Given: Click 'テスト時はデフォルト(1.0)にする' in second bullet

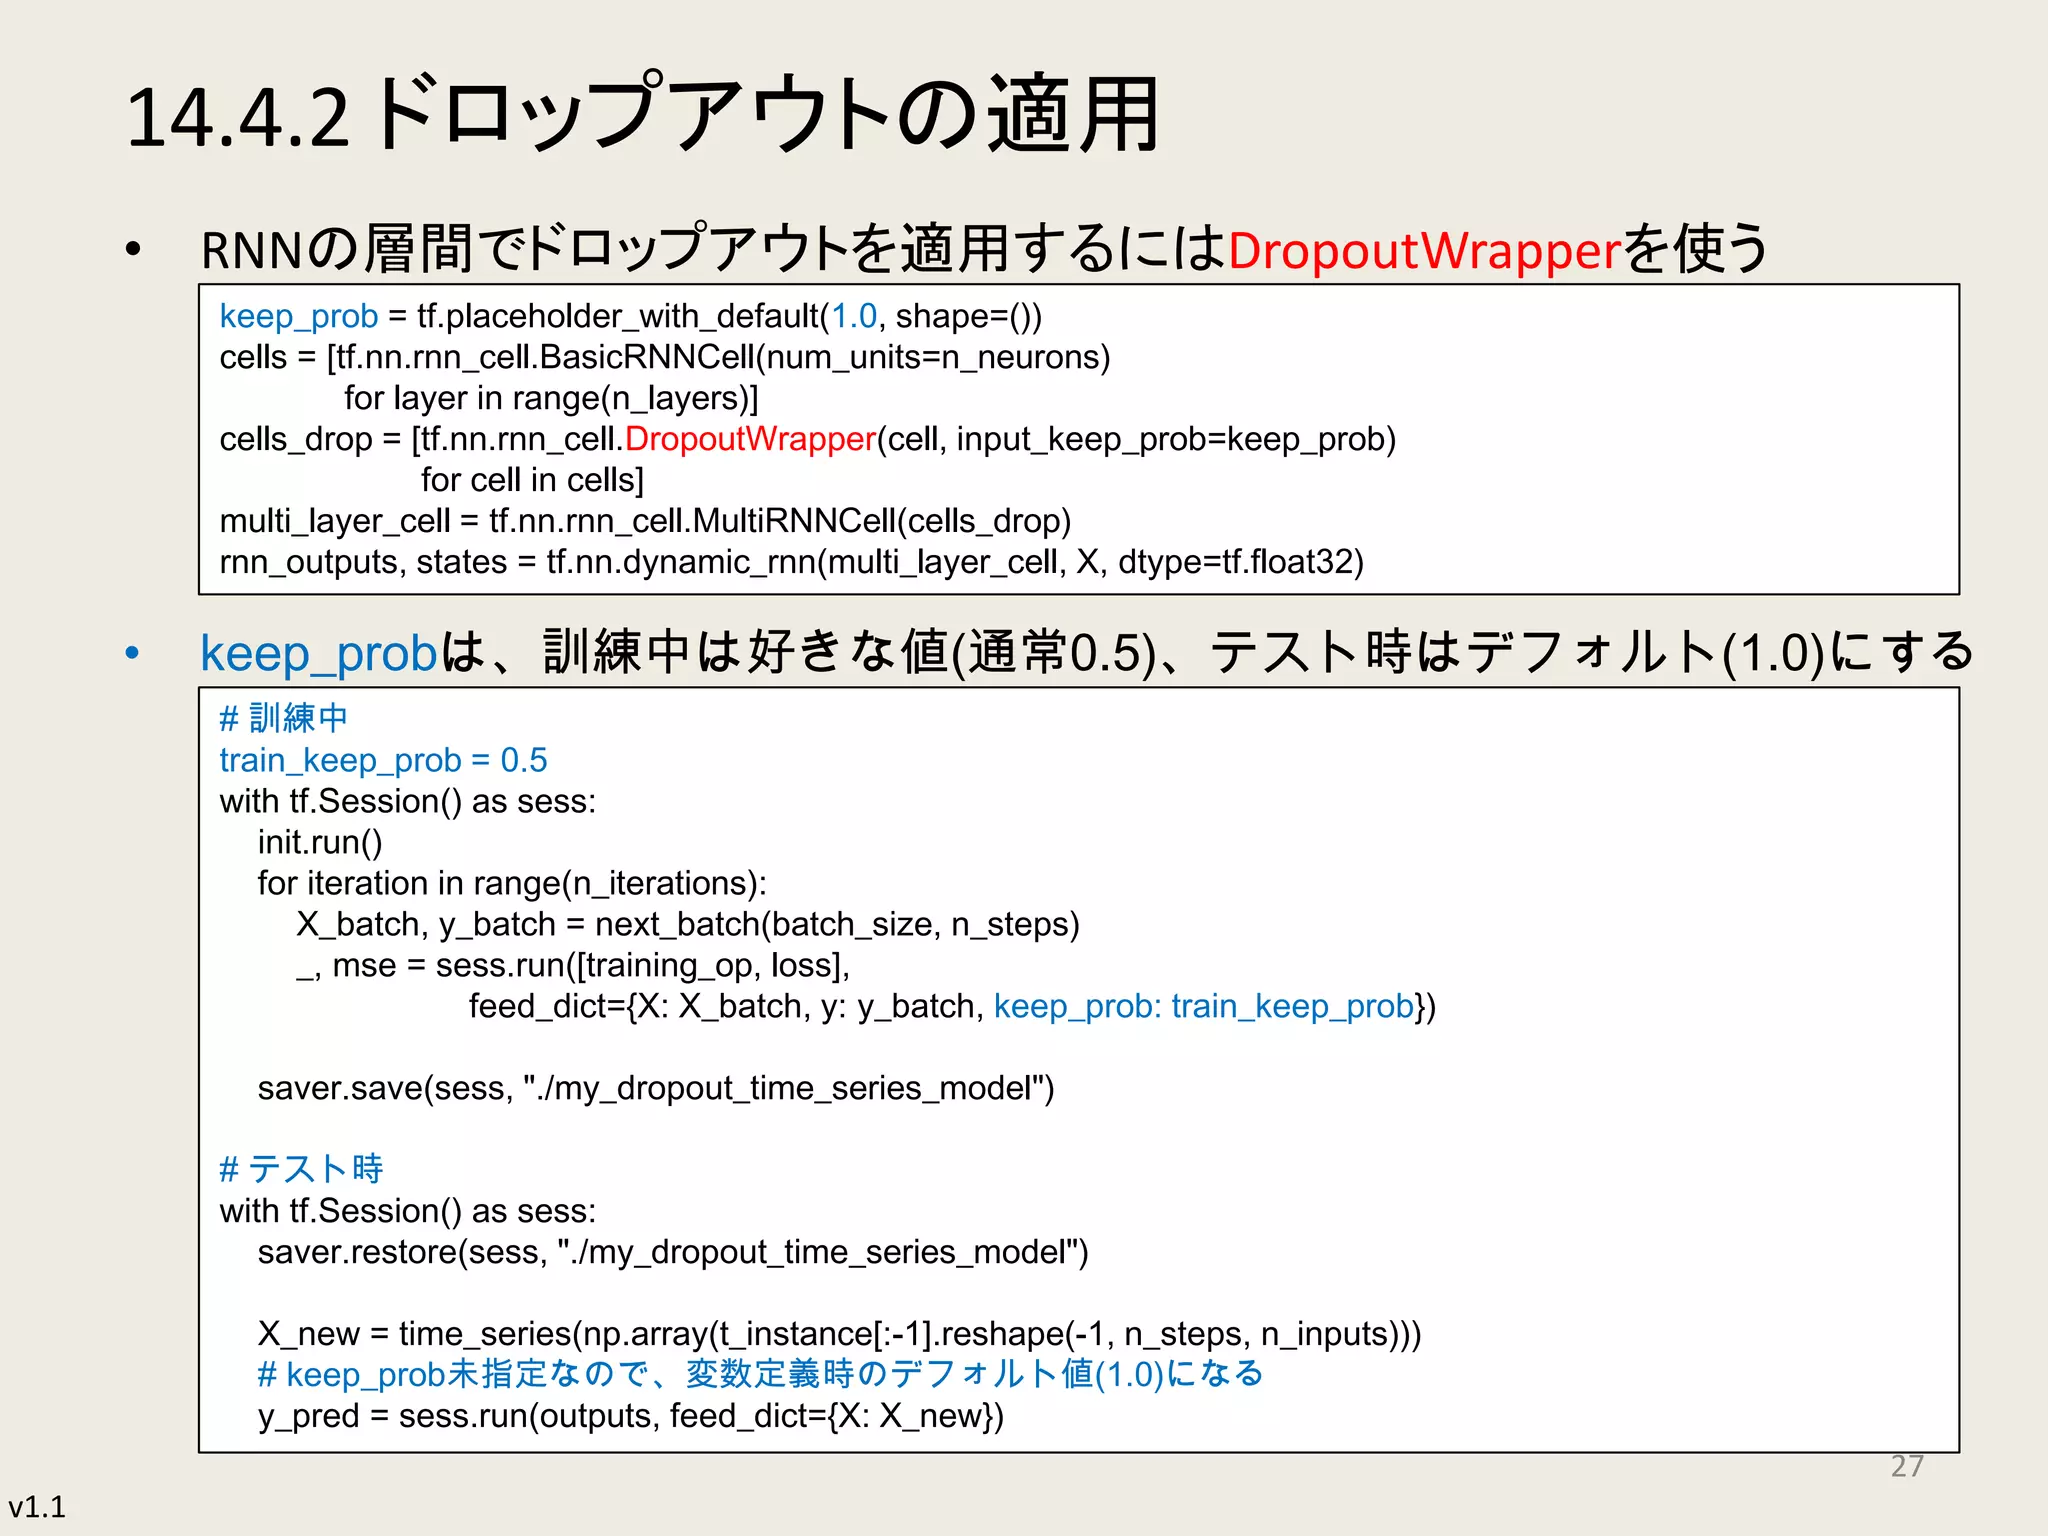Looking at the screenshot, I should [x=1592, y=653].
